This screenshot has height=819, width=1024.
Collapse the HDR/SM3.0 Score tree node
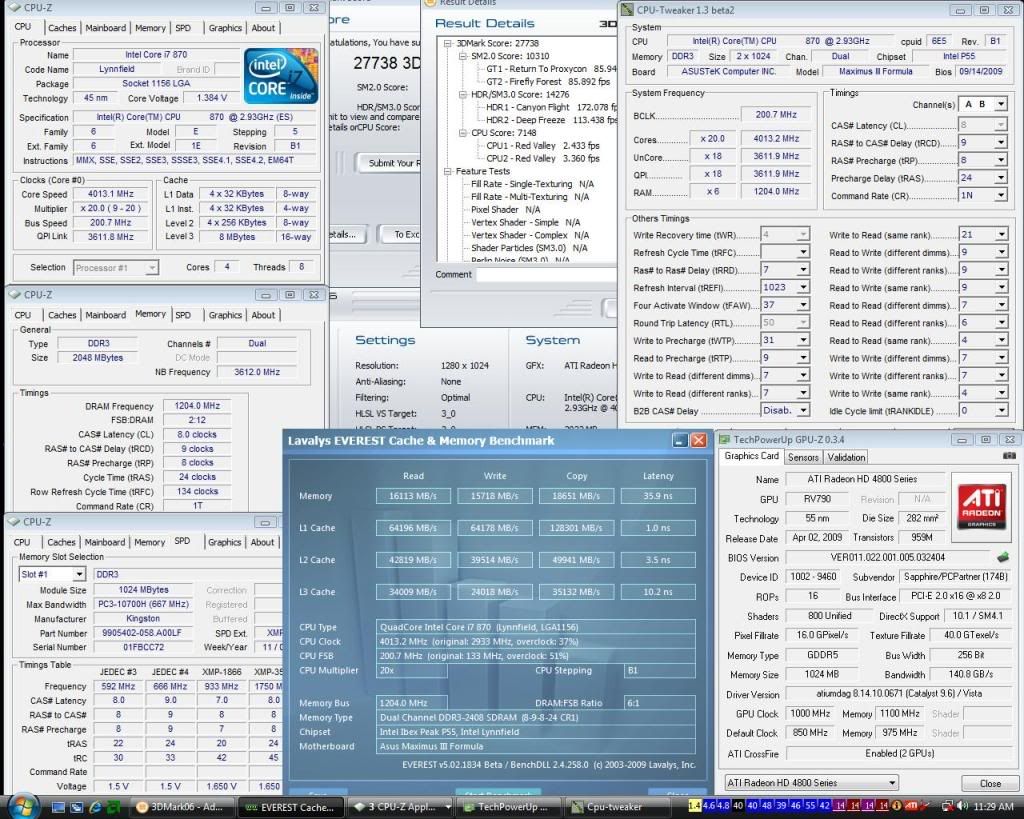tap(462, 95)
